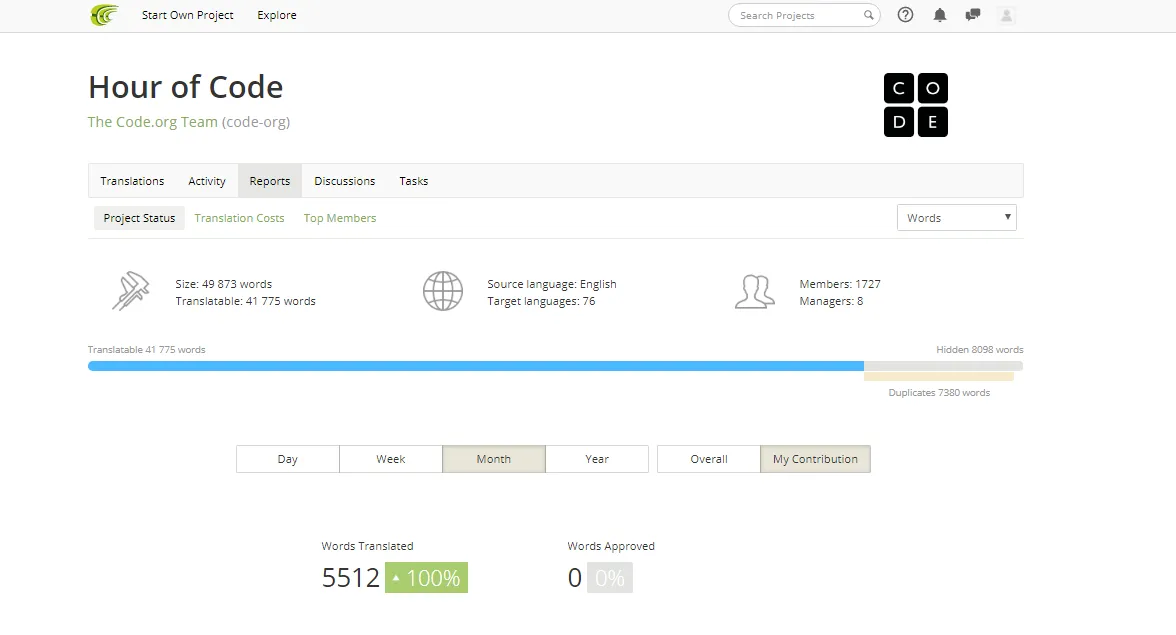Click the 5512 words translated value

click(350, 577)
